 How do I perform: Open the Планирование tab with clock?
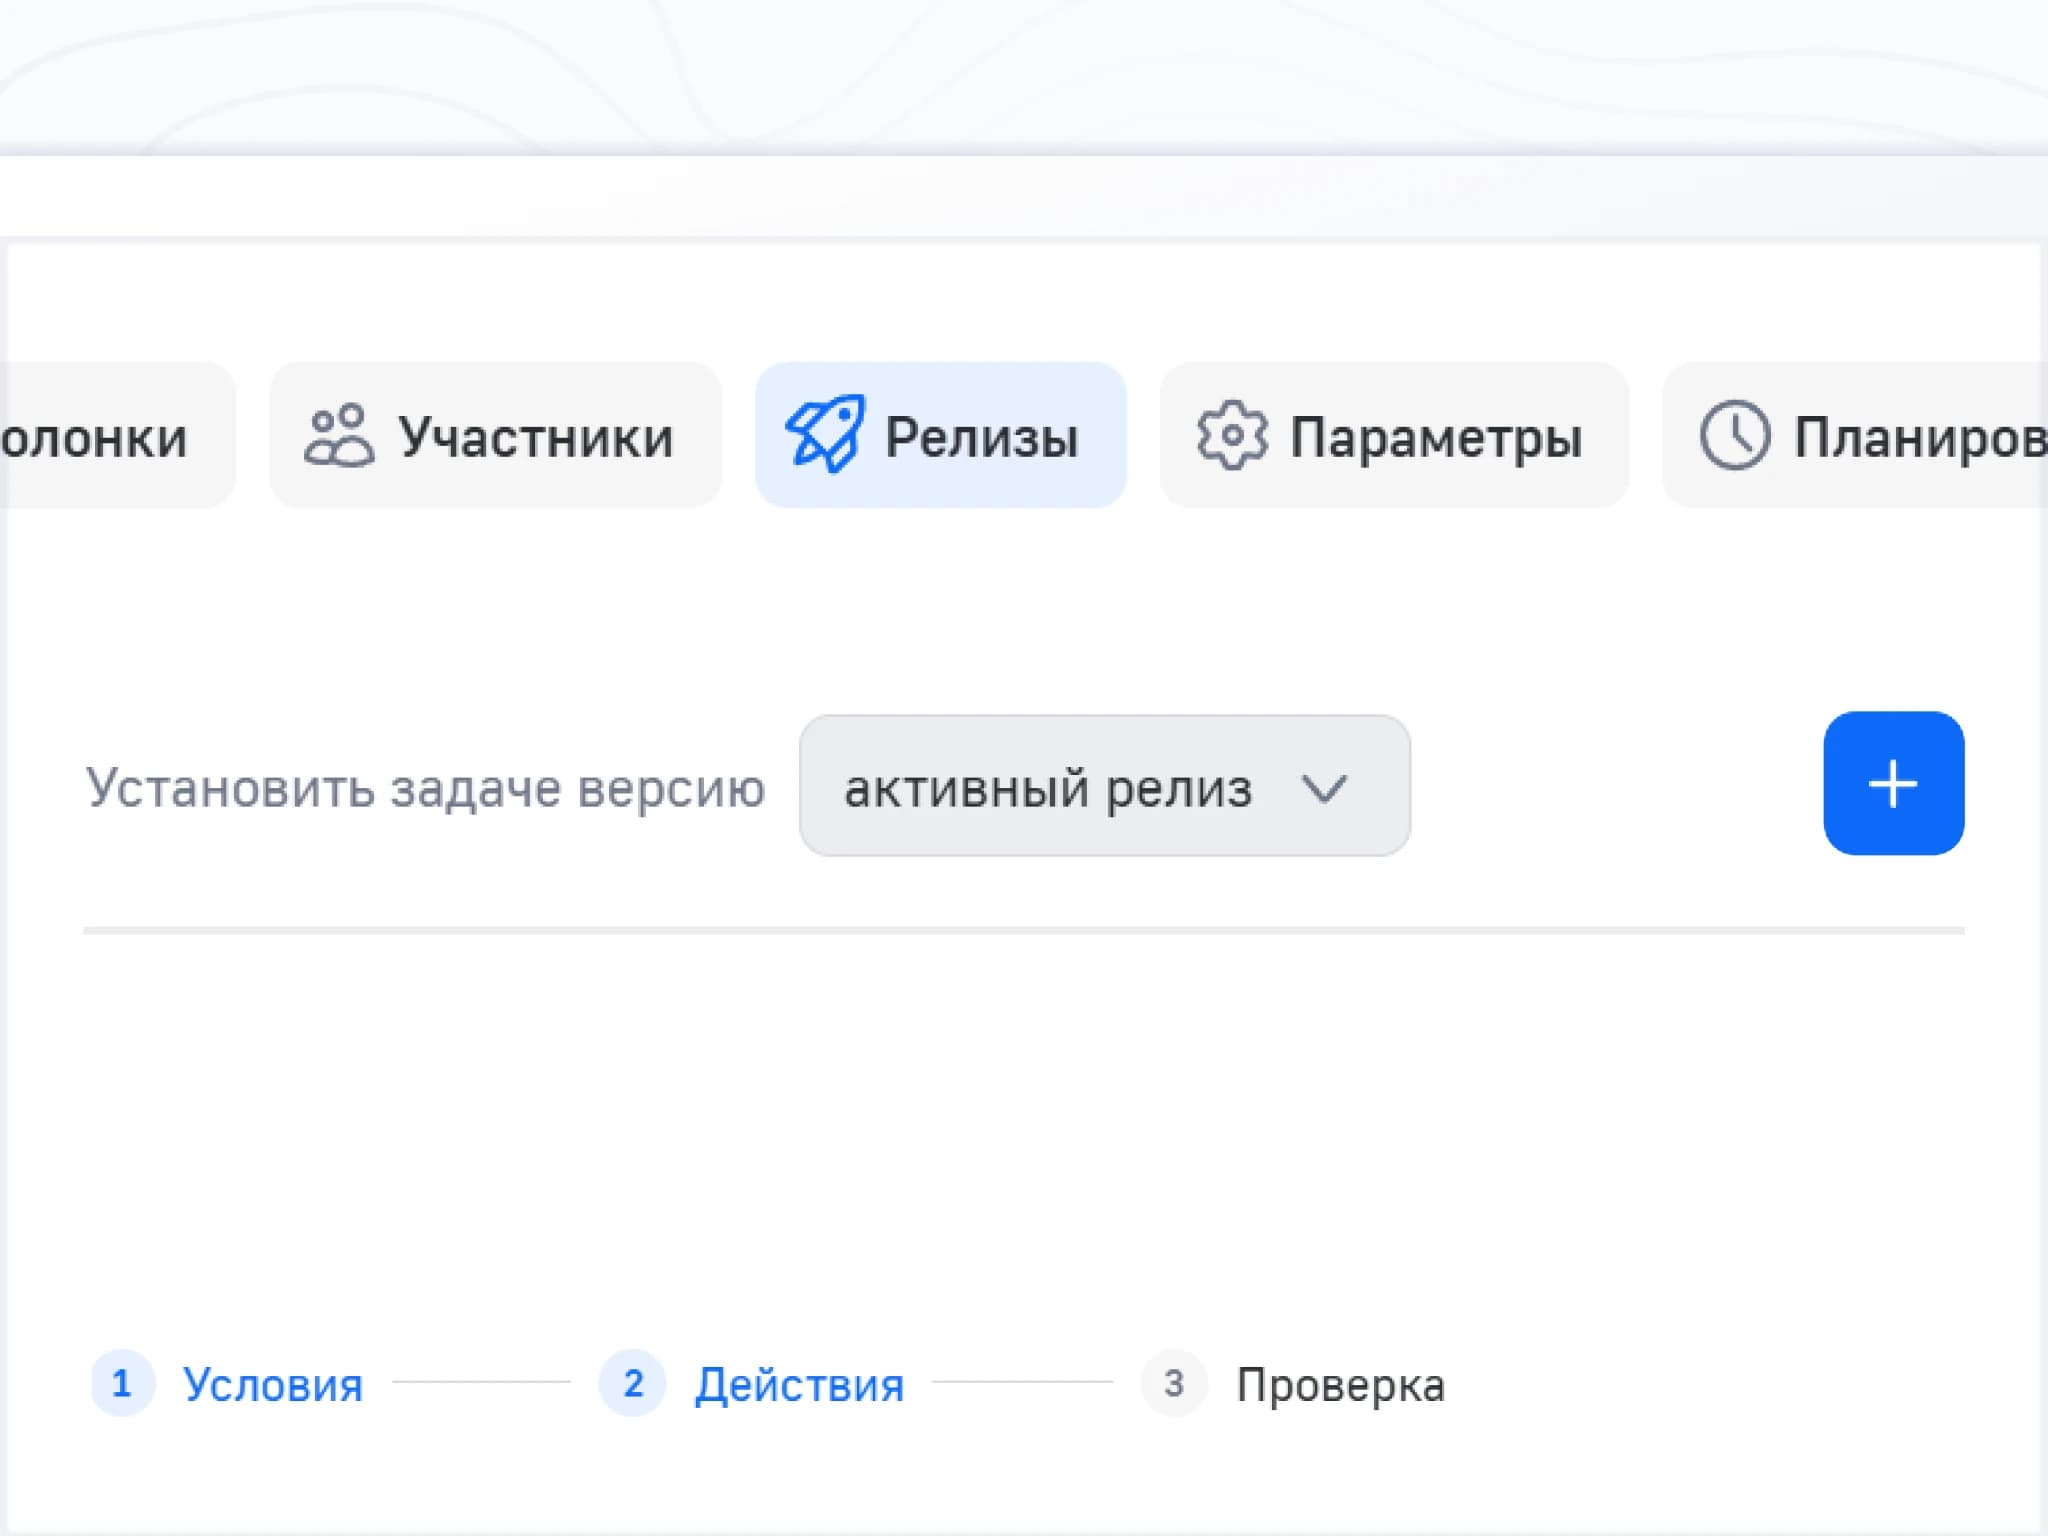click(1856, 436)
